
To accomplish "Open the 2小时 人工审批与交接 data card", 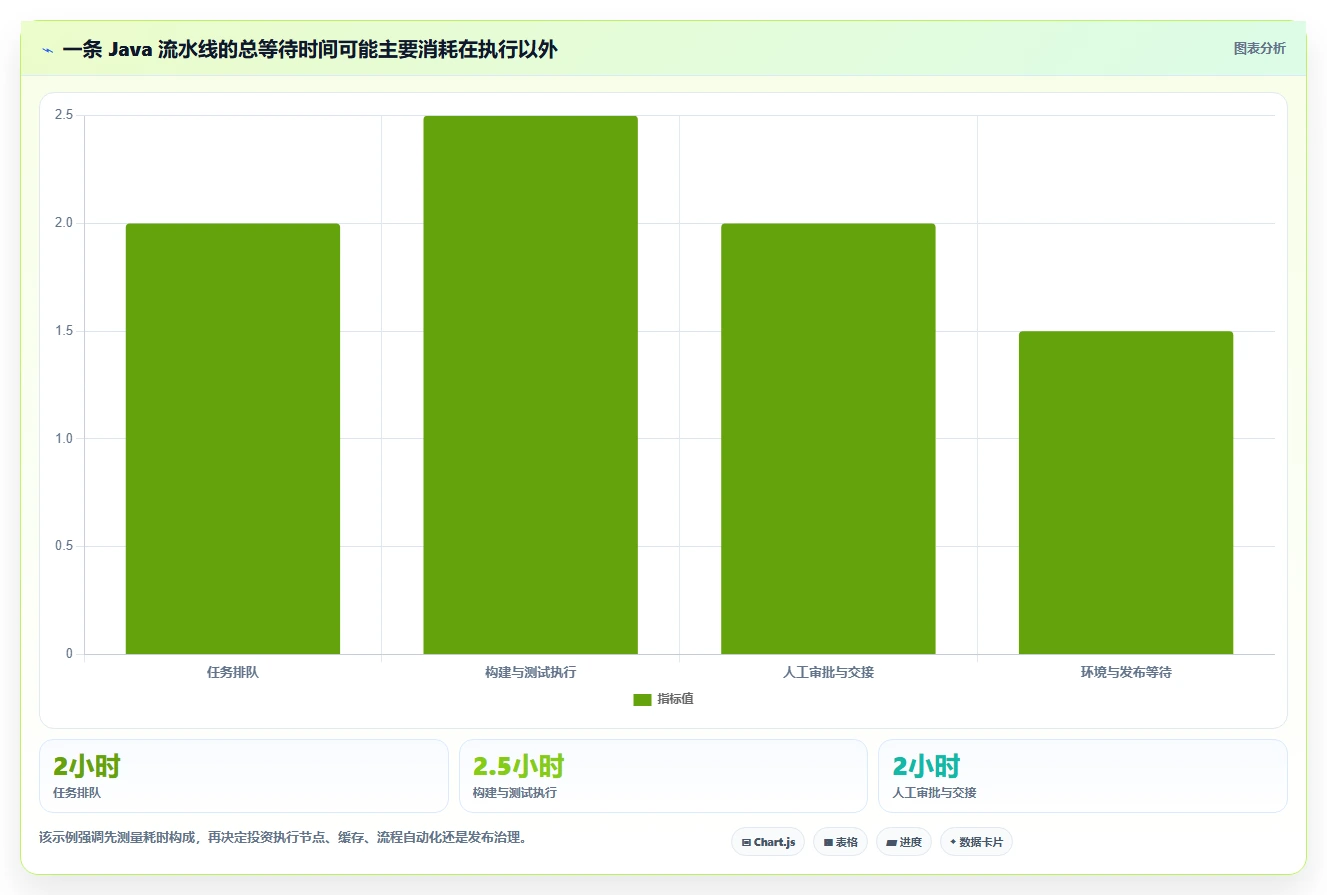I will point(1083,776).
